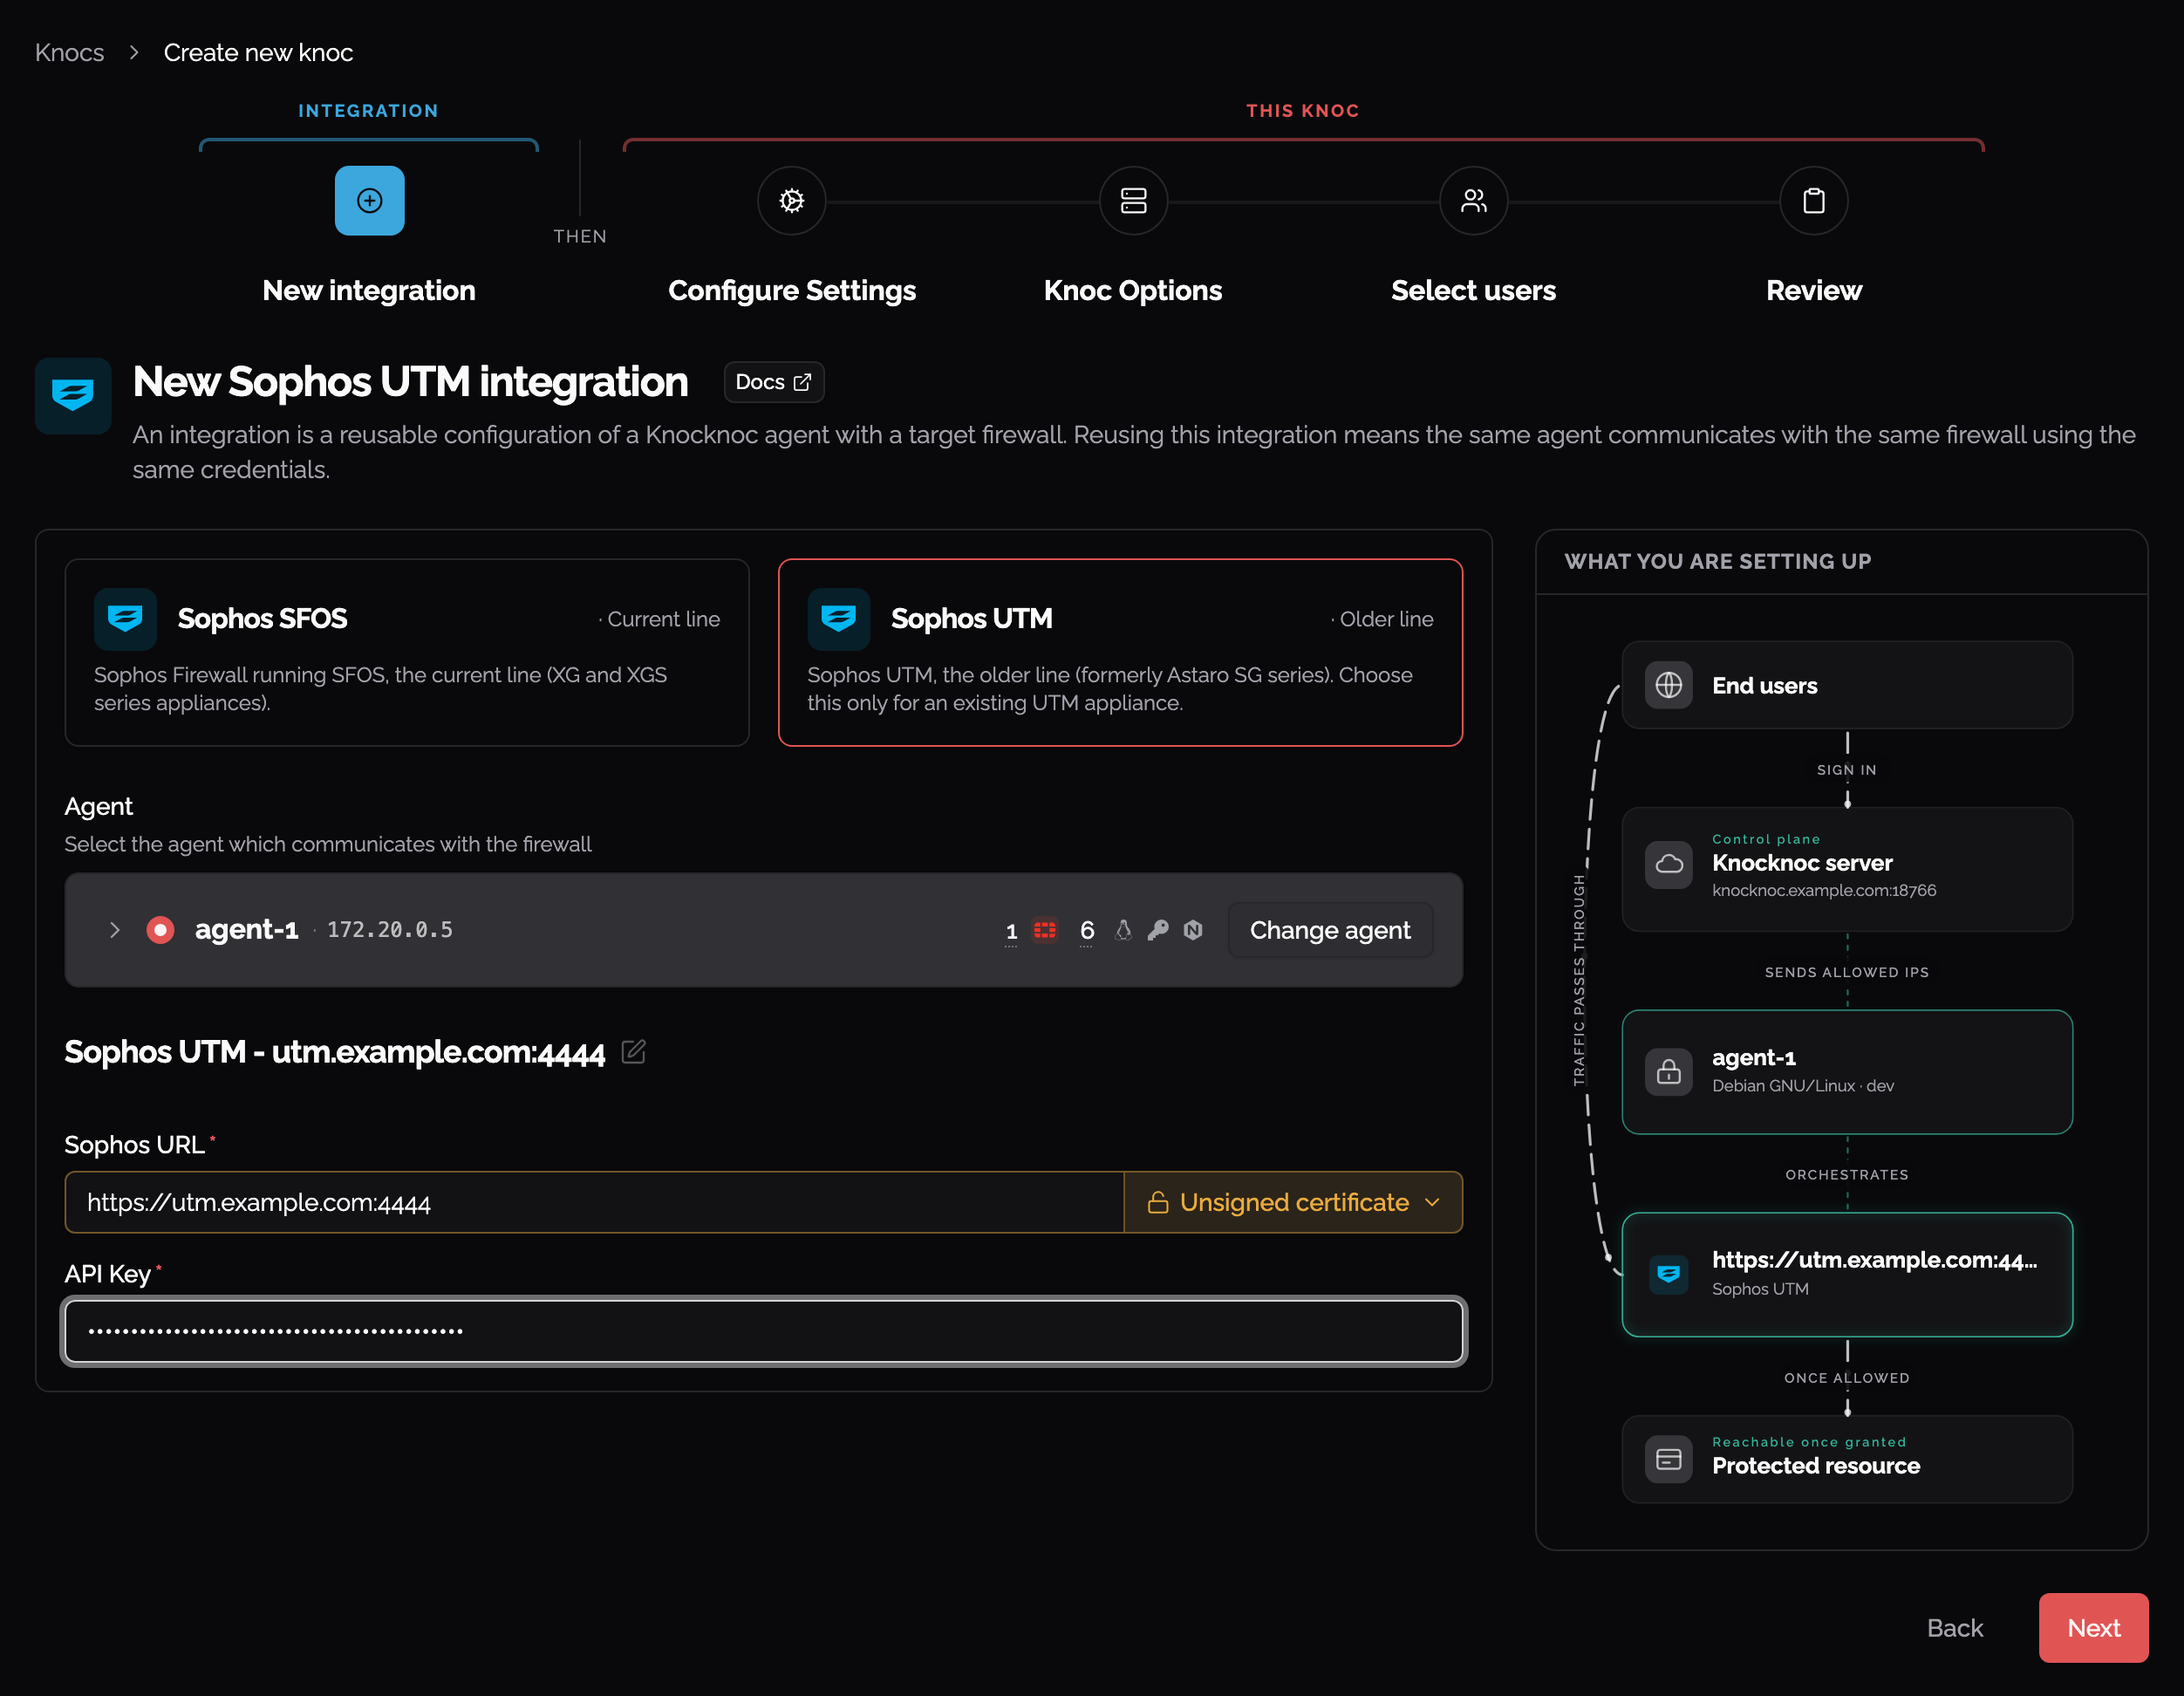Click the Fortinet firewall icon in agent row
Screen dimensions: 2184x1696
[x=1045, y=930]
